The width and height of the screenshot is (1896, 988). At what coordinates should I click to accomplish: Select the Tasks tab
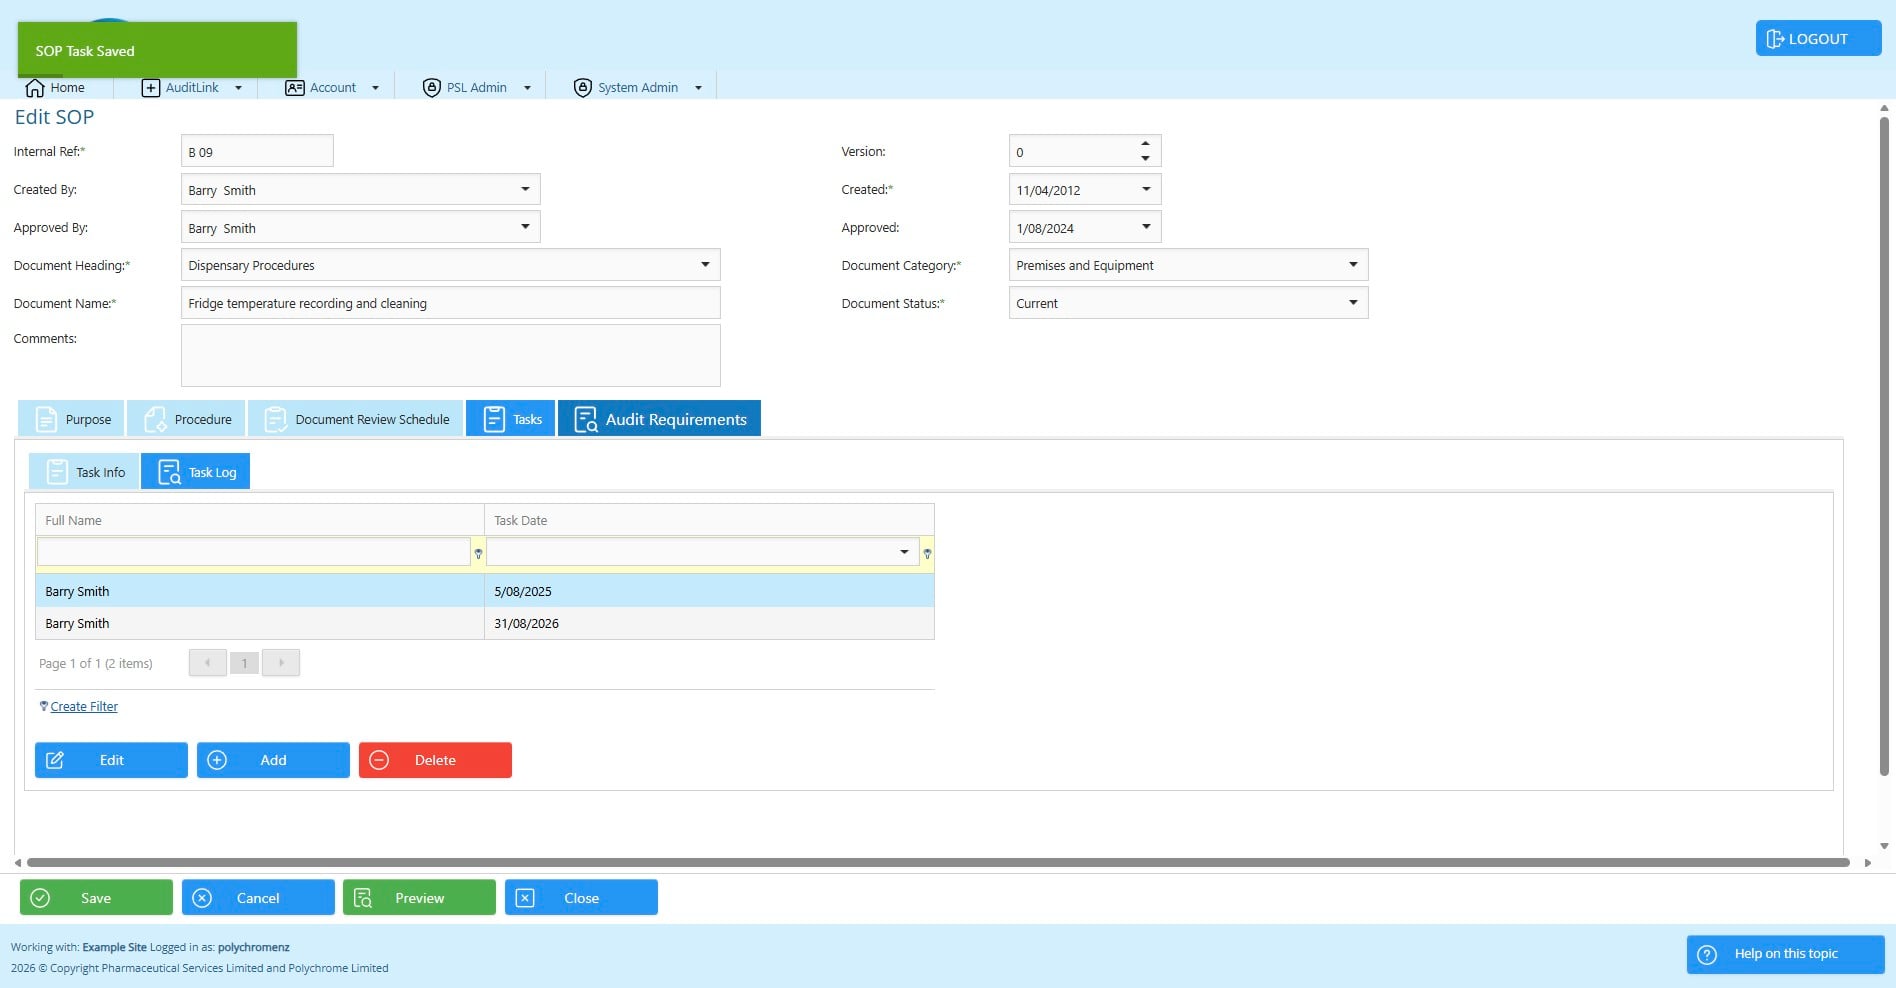point(511,419)
